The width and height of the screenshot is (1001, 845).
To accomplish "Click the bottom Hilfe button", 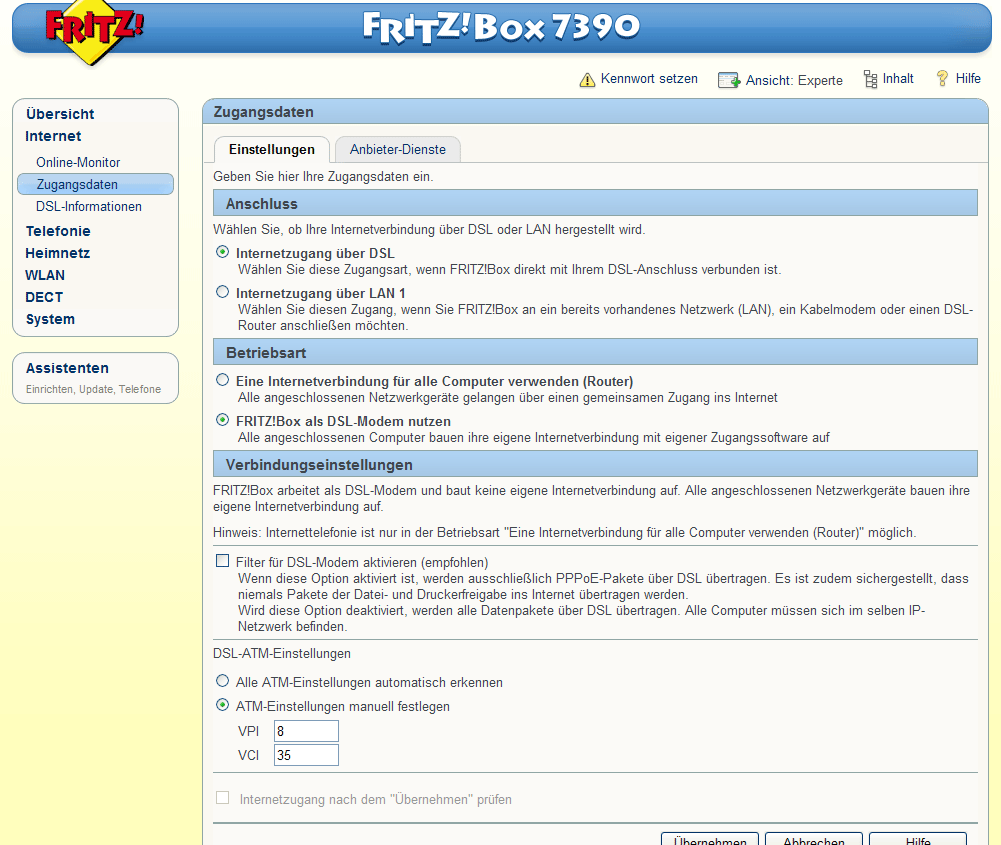I will [918, 839].
